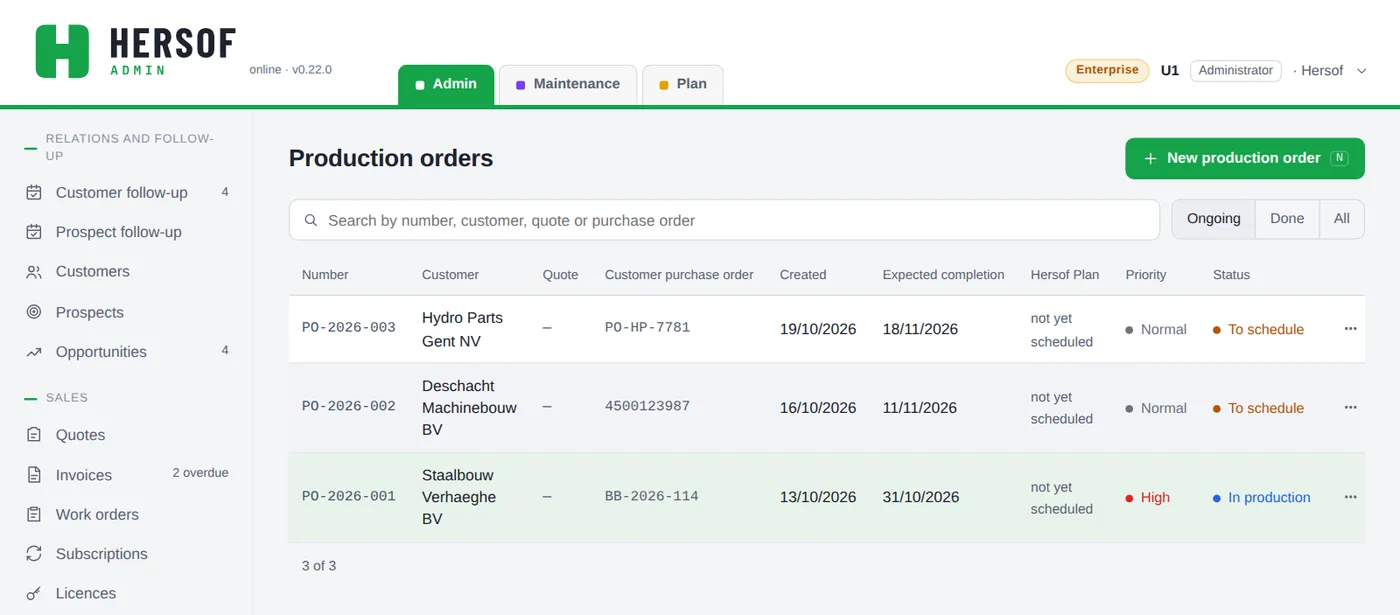Click the Quotes document icon
Image resolution: width=1400 pixels, height=615 pixels.
pyautogui.click(x=34, y=435)
